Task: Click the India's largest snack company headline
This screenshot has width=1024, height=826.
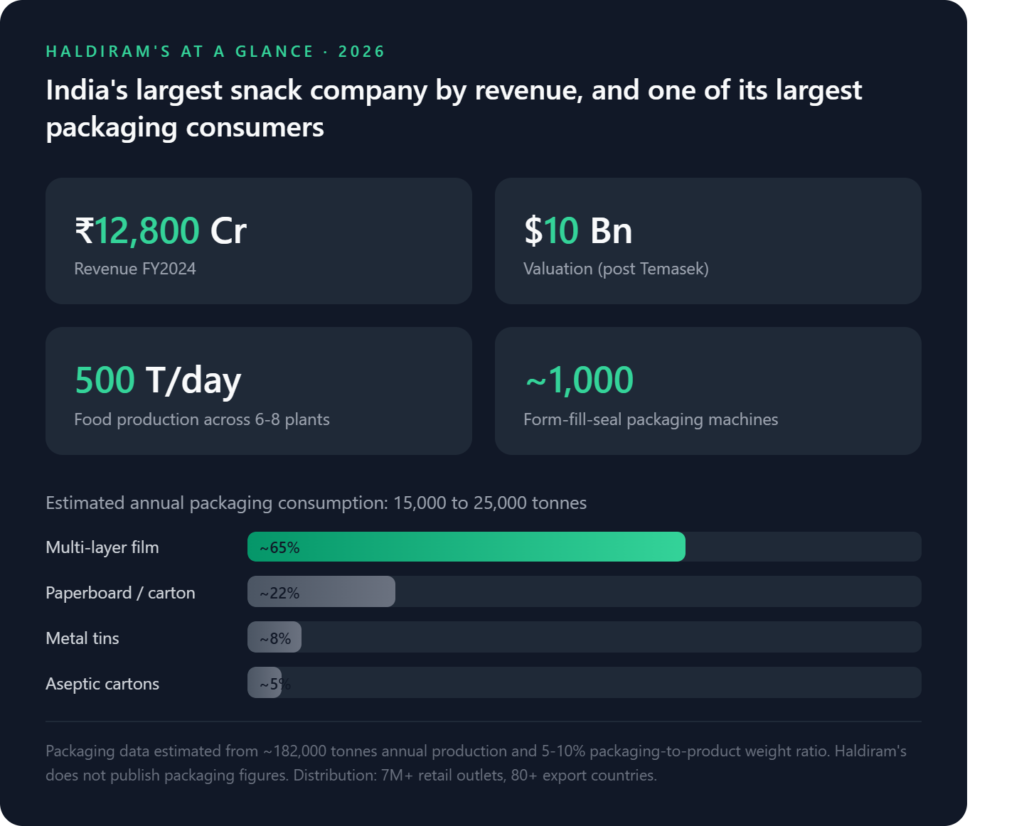Action: pos(454,108)
